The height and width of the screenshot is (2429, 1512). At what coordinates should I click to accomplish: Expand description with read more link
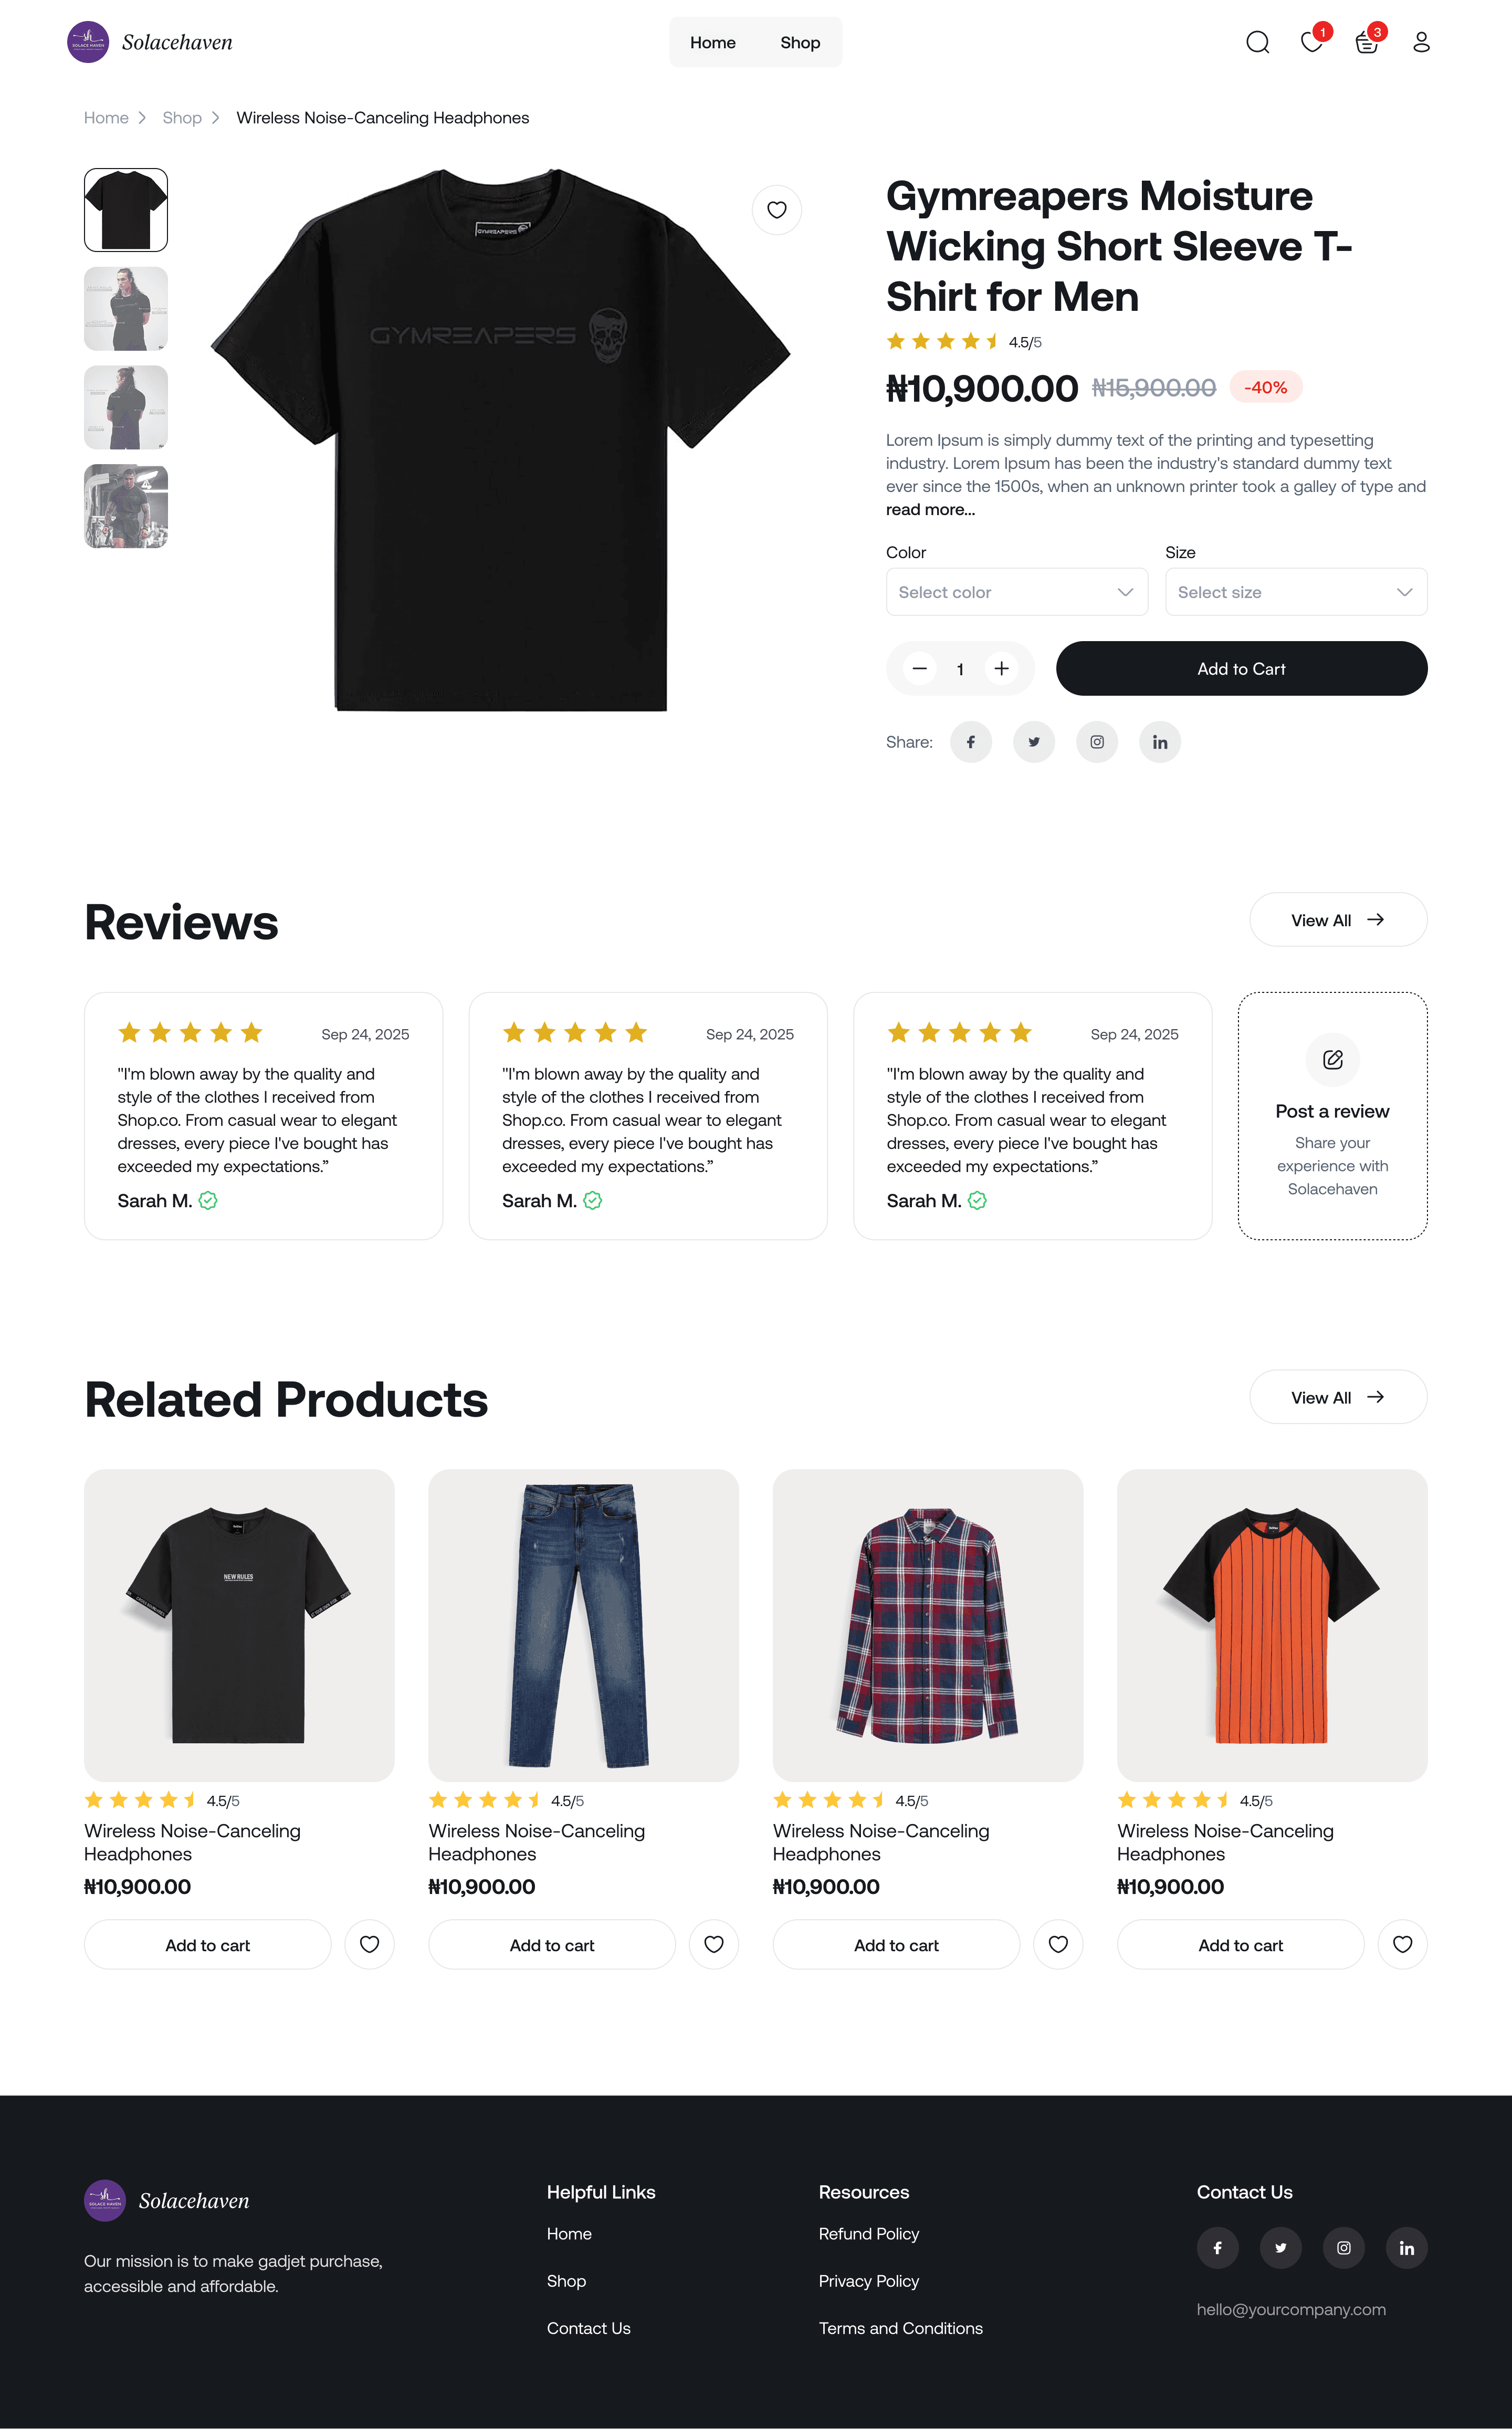930,510
